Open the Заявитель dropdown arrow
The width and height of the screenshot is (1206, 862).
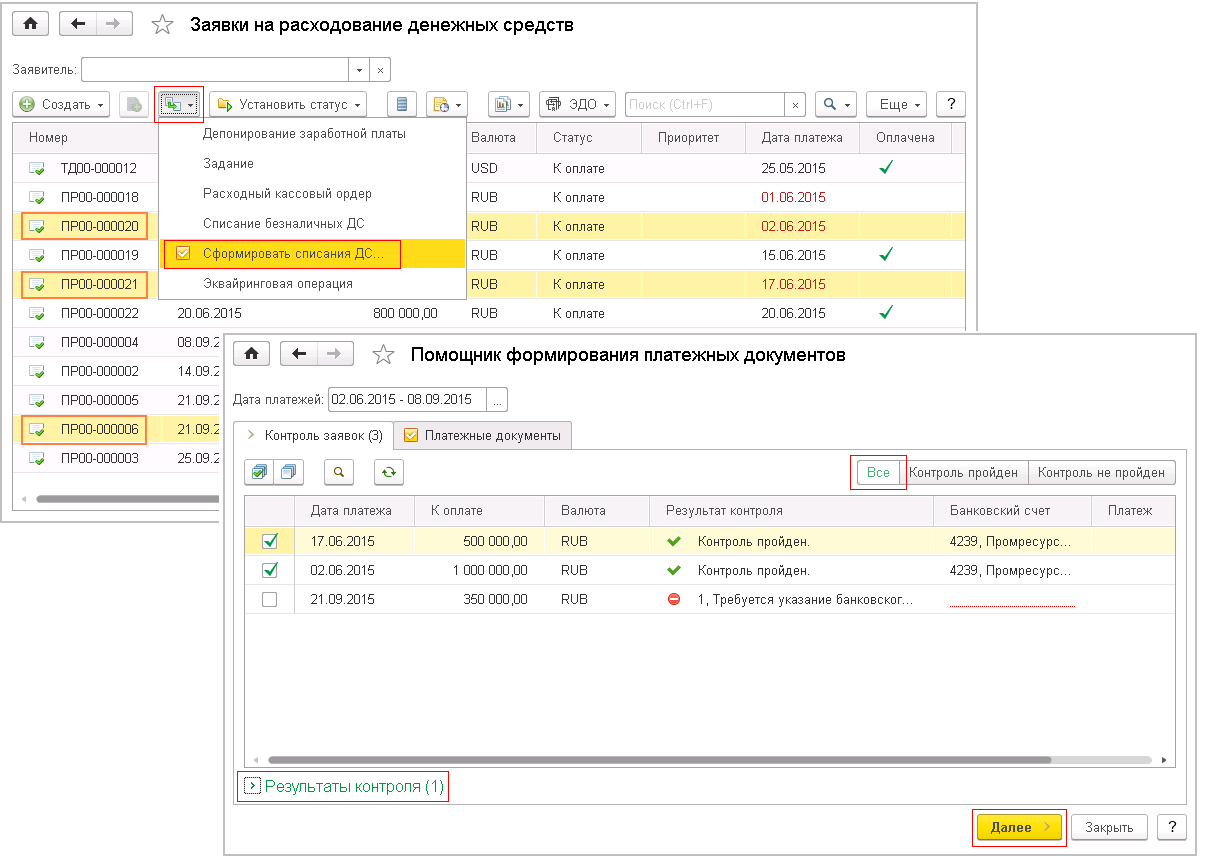[359, 70]
